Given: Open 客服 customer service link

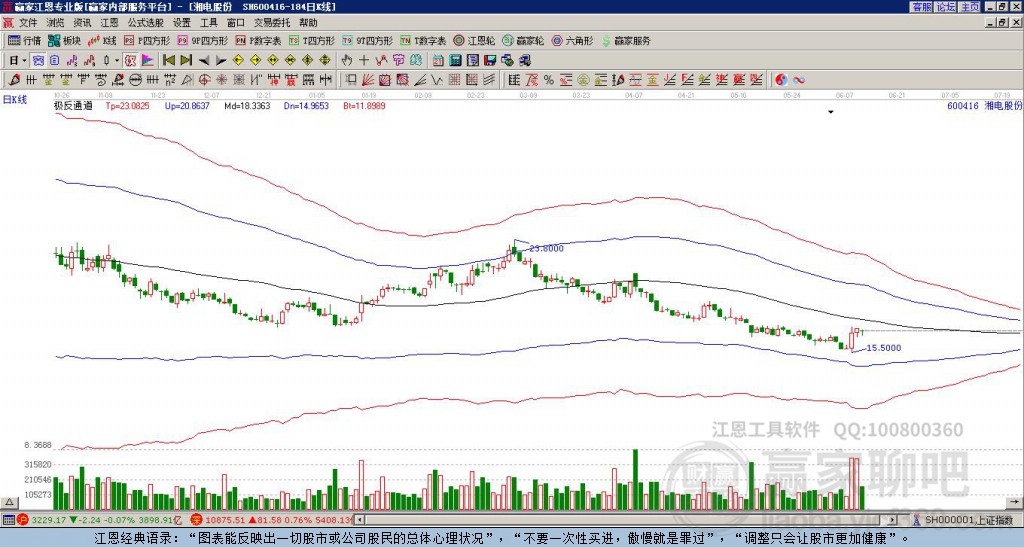Looking at the screenshot, I should 922,7.
